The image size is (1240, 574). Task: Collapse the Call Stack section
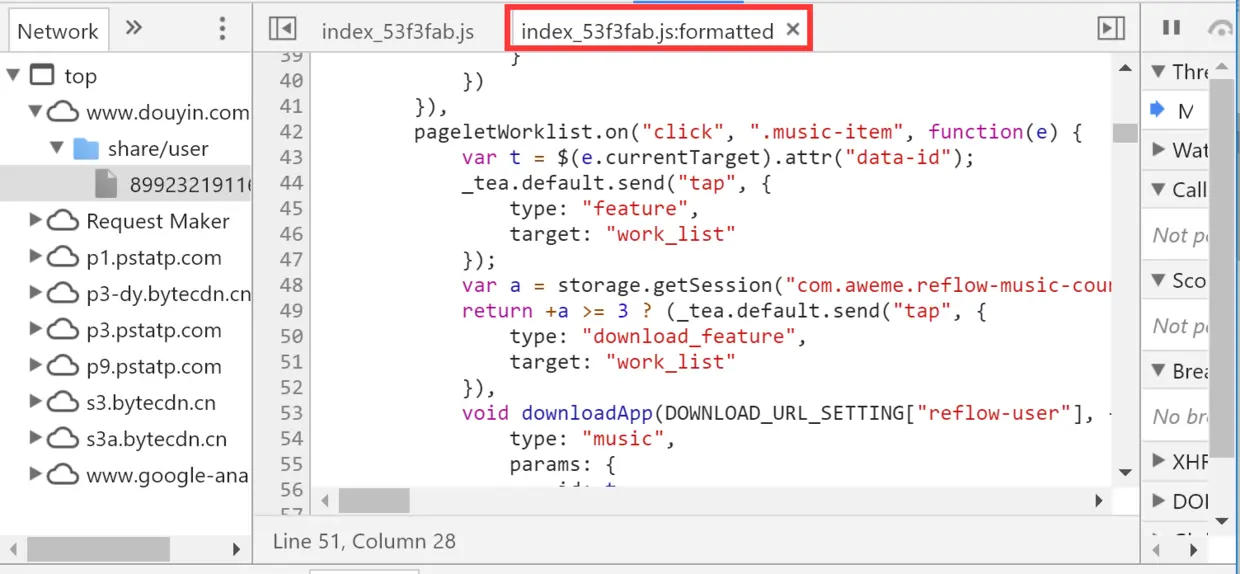point(1159,190)
